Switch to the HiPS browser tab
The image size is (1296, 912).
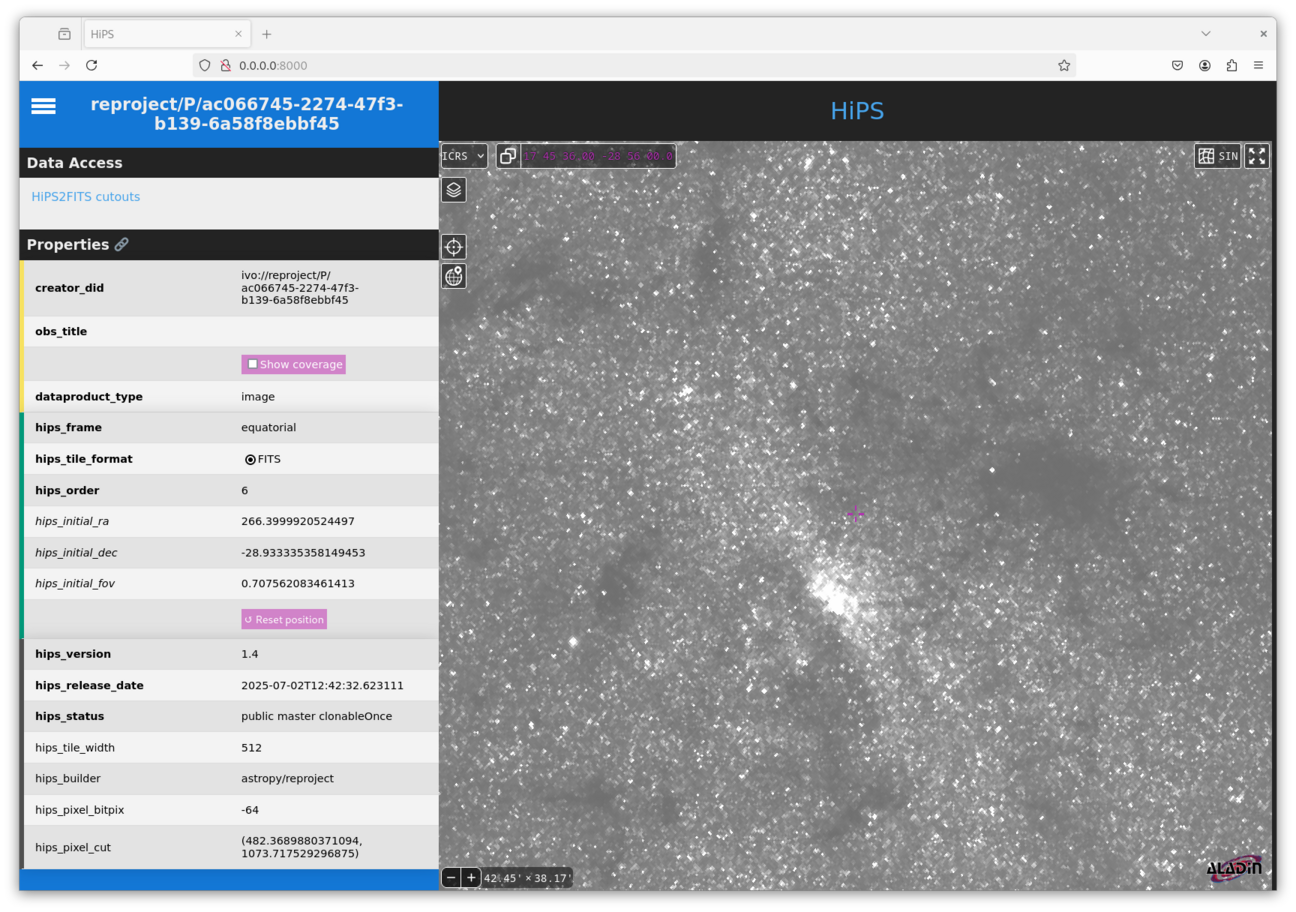pyautogui.click(x=160, y=34)
